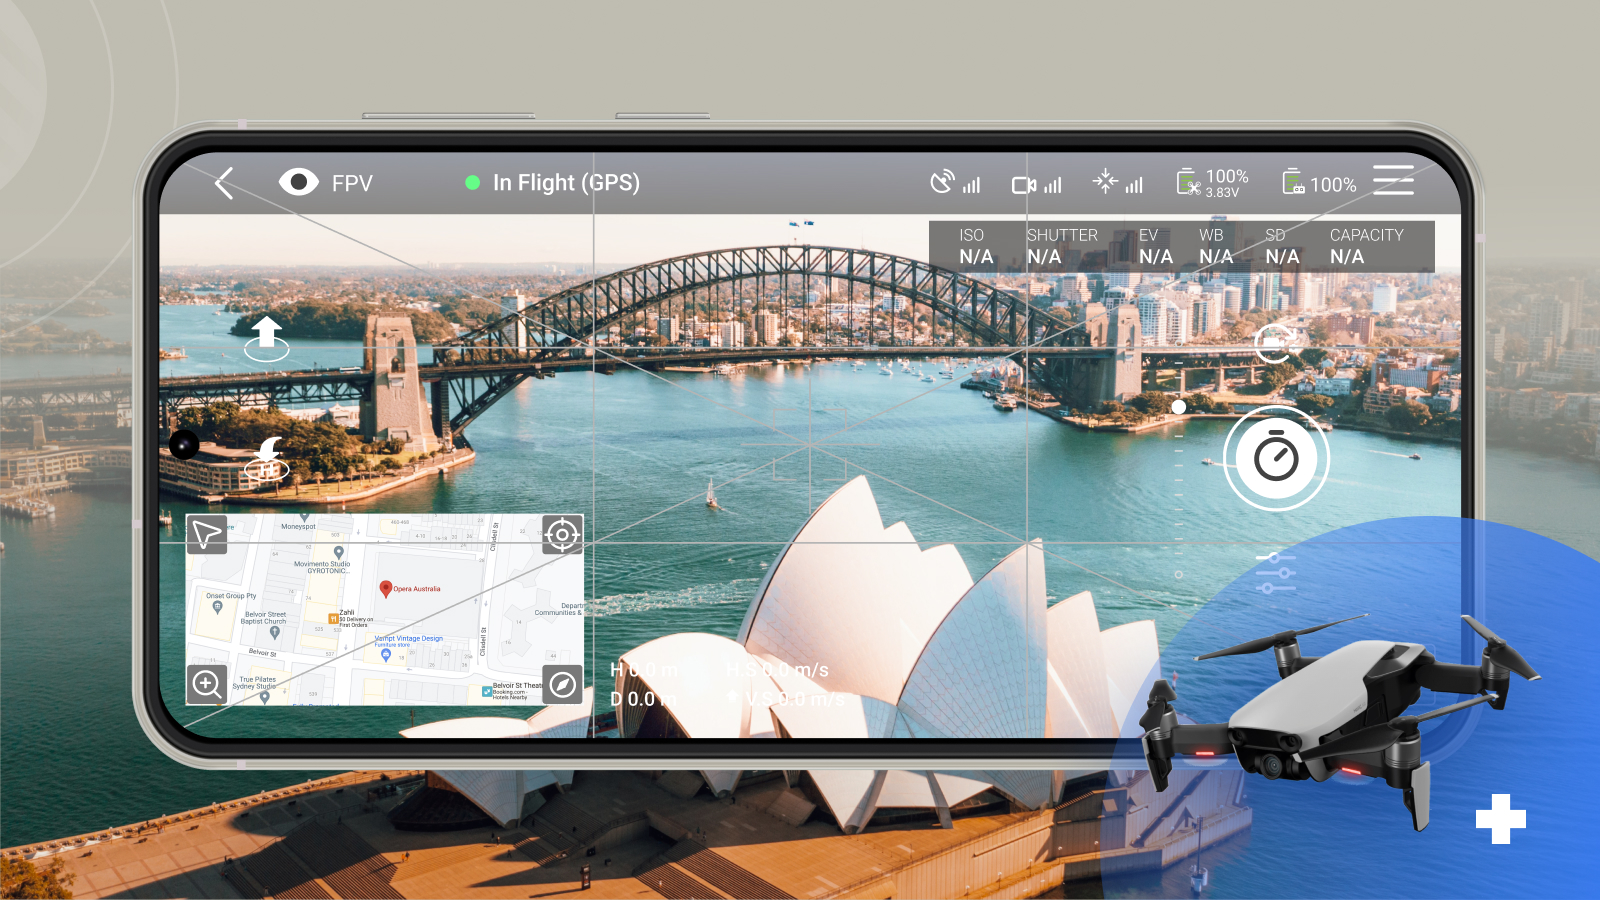Screen dimensions: 1600x900
Task: Toggle camera photo/video mode switch
Action: 1275,343
